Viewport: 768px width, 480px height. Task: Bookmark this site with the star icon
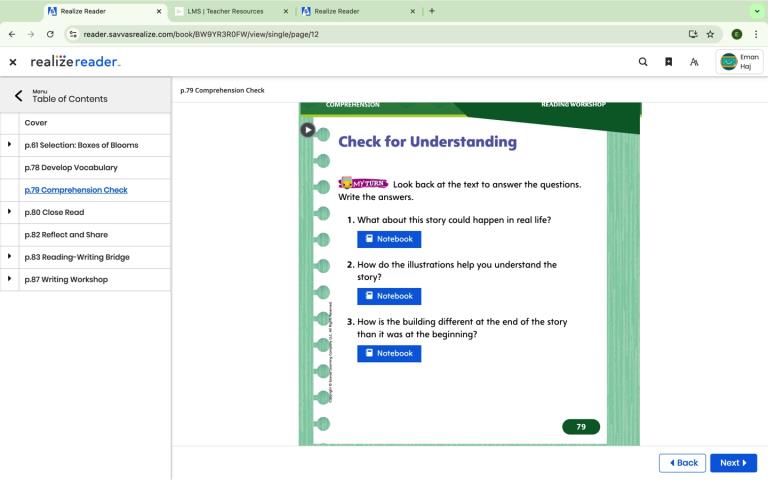710,34
